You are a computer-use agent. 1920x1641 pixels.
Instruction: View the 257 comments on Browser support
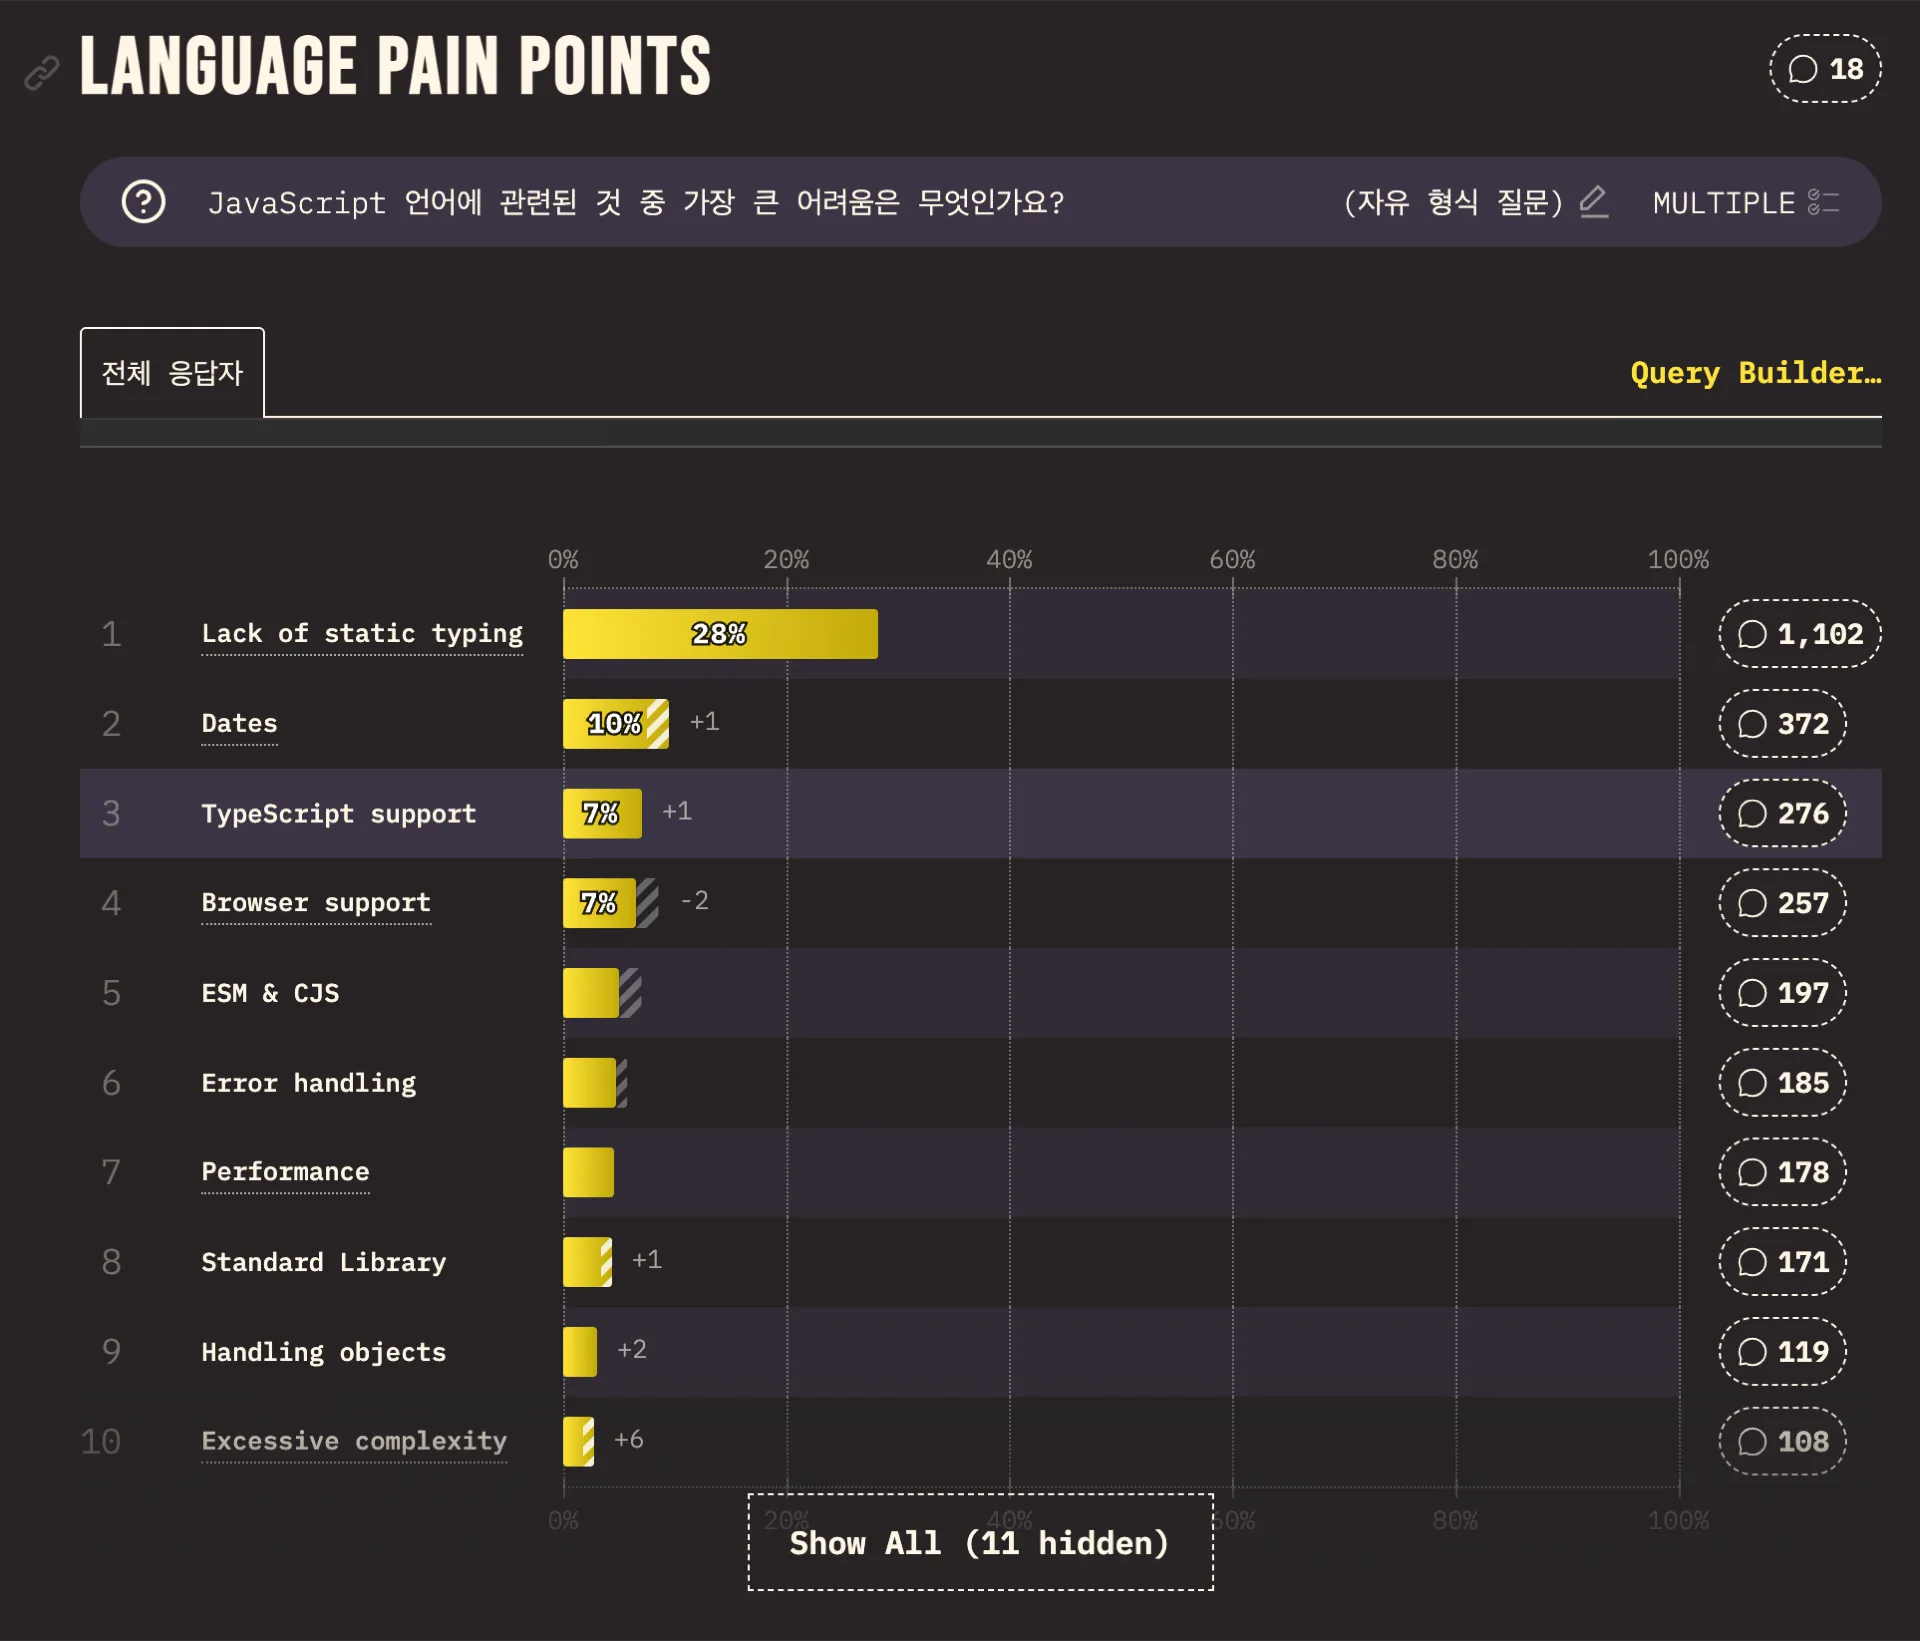(x=1781, y=902)
